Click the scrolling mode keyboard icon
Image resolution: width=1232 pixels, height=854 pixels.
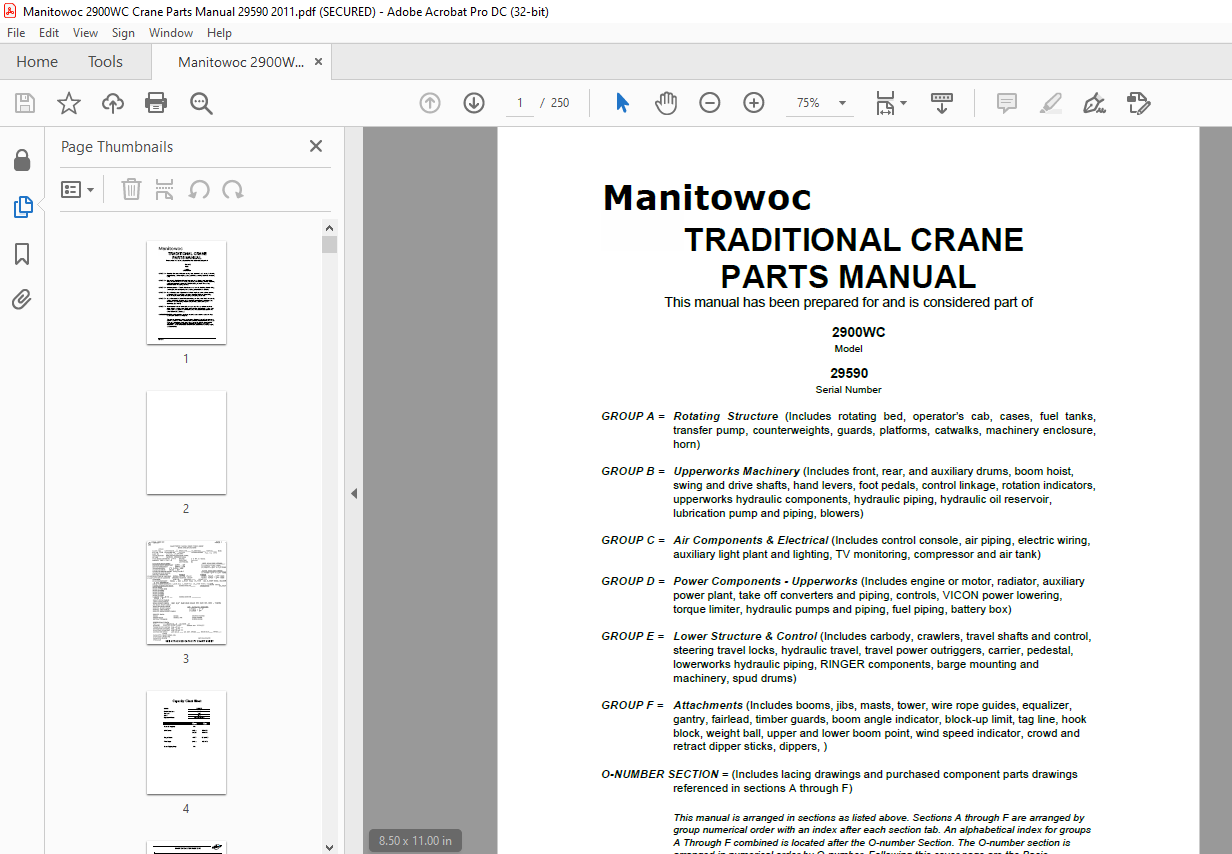[941, 103]
